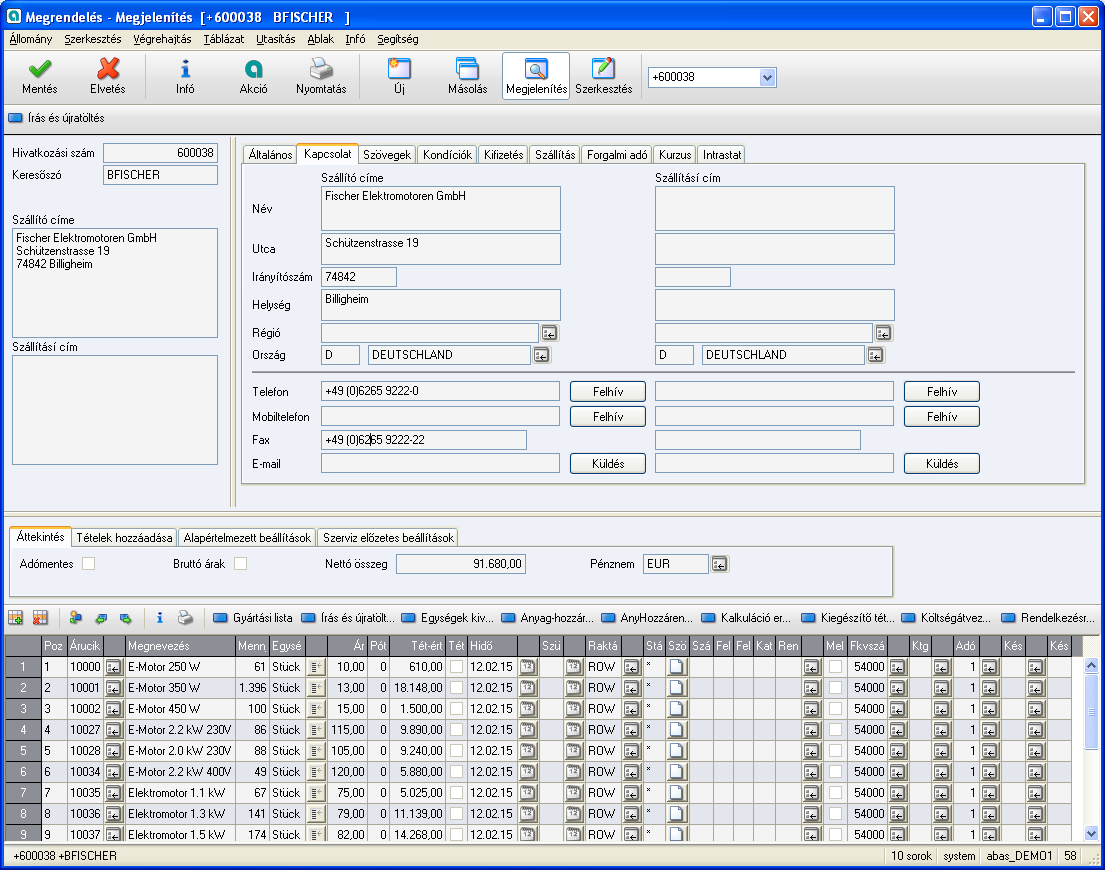This screenshot has width=1105, height=870.
Task: Open the unit selector beside Stück in E-Motor 250 W row
Action: (316, 666)
